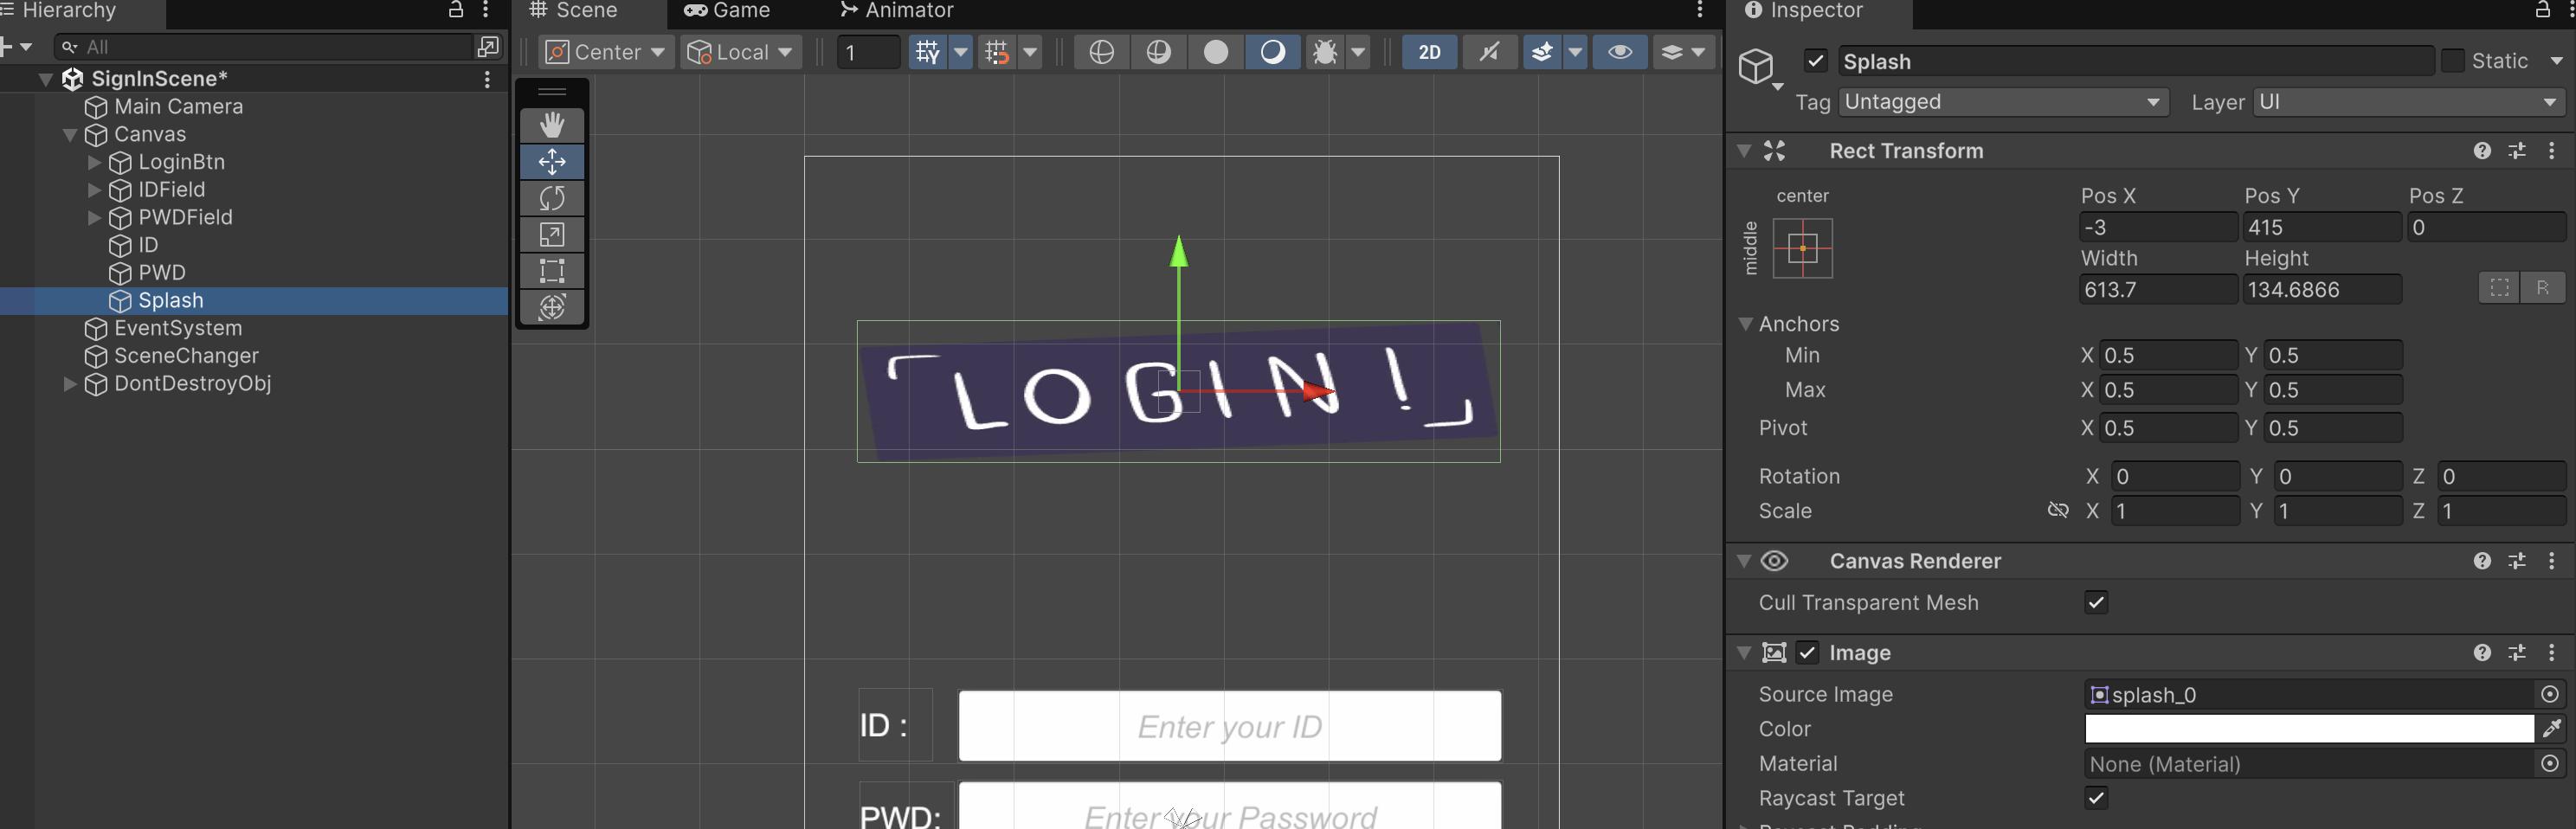Select SceneChanger in Hierarchy

point(186,356)
